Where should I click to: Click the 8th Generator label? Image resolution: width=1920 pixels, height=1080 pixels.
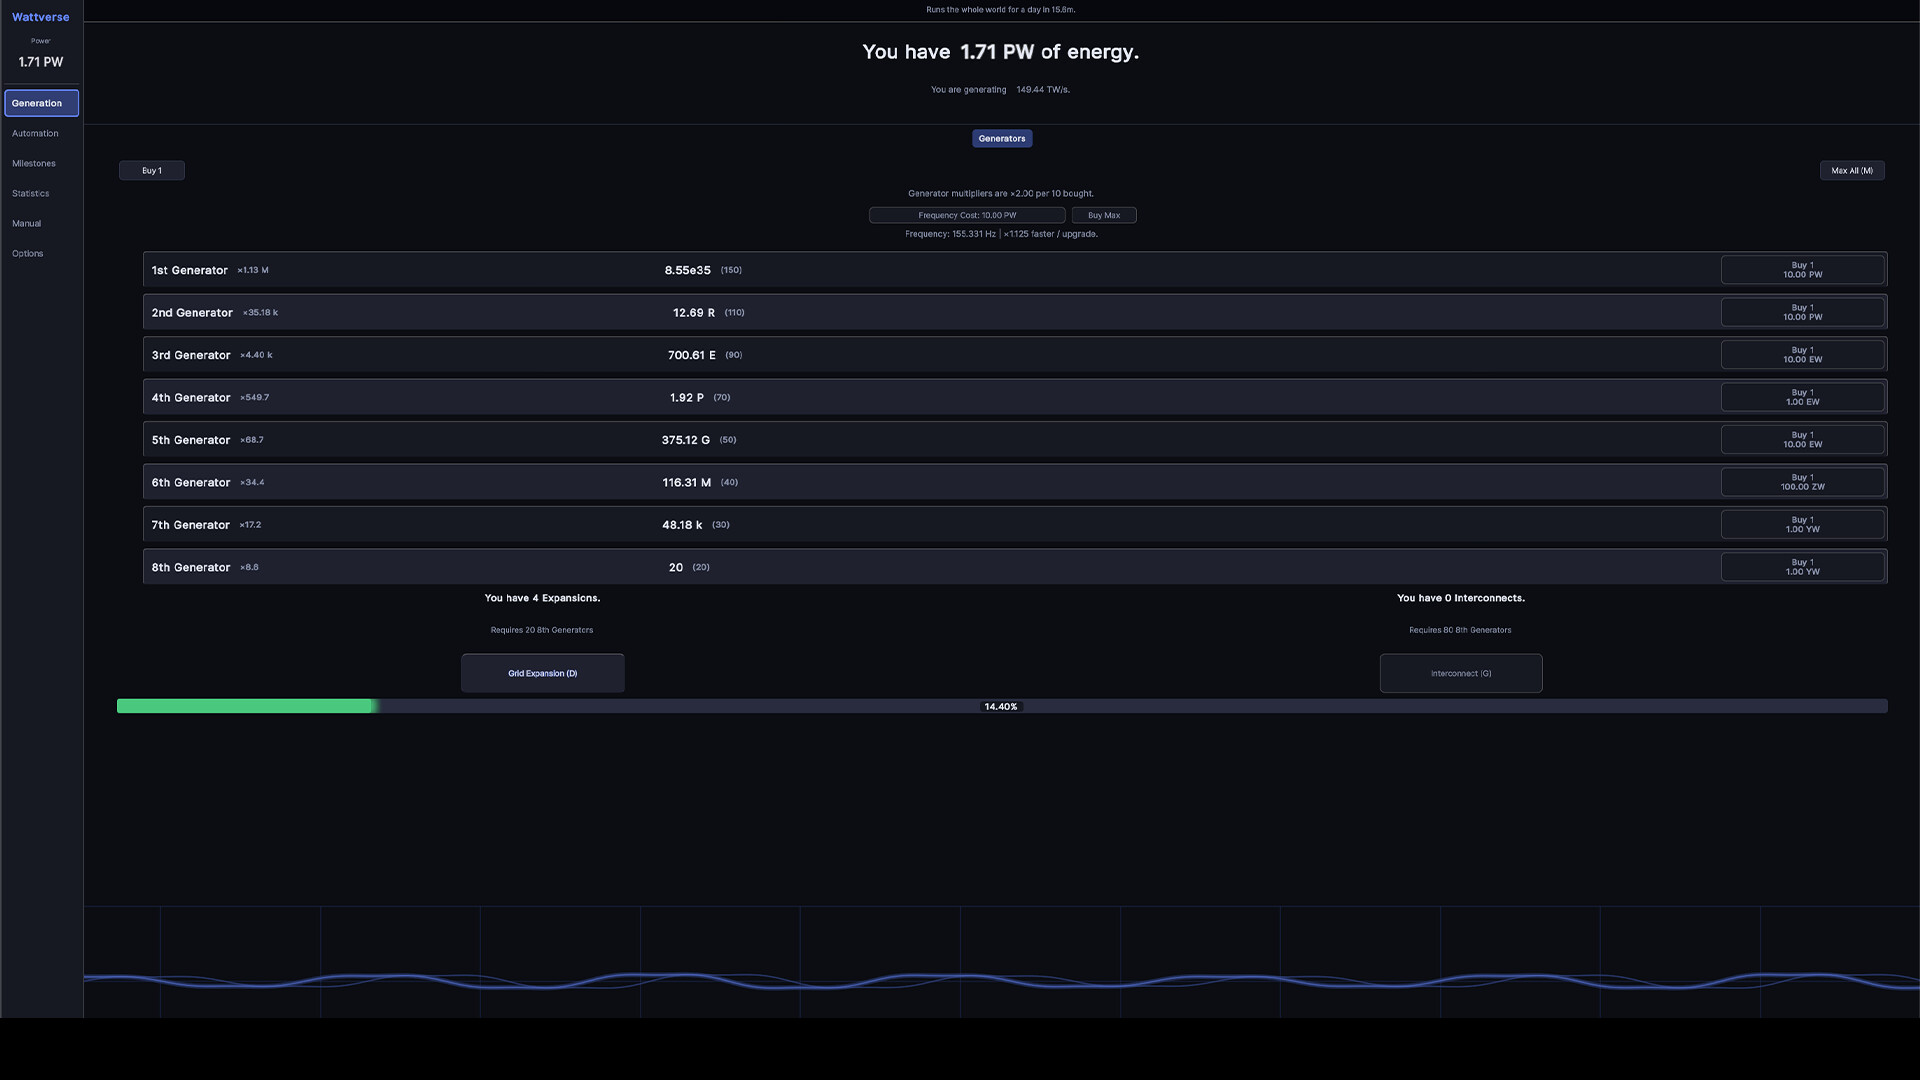(191, 568)
